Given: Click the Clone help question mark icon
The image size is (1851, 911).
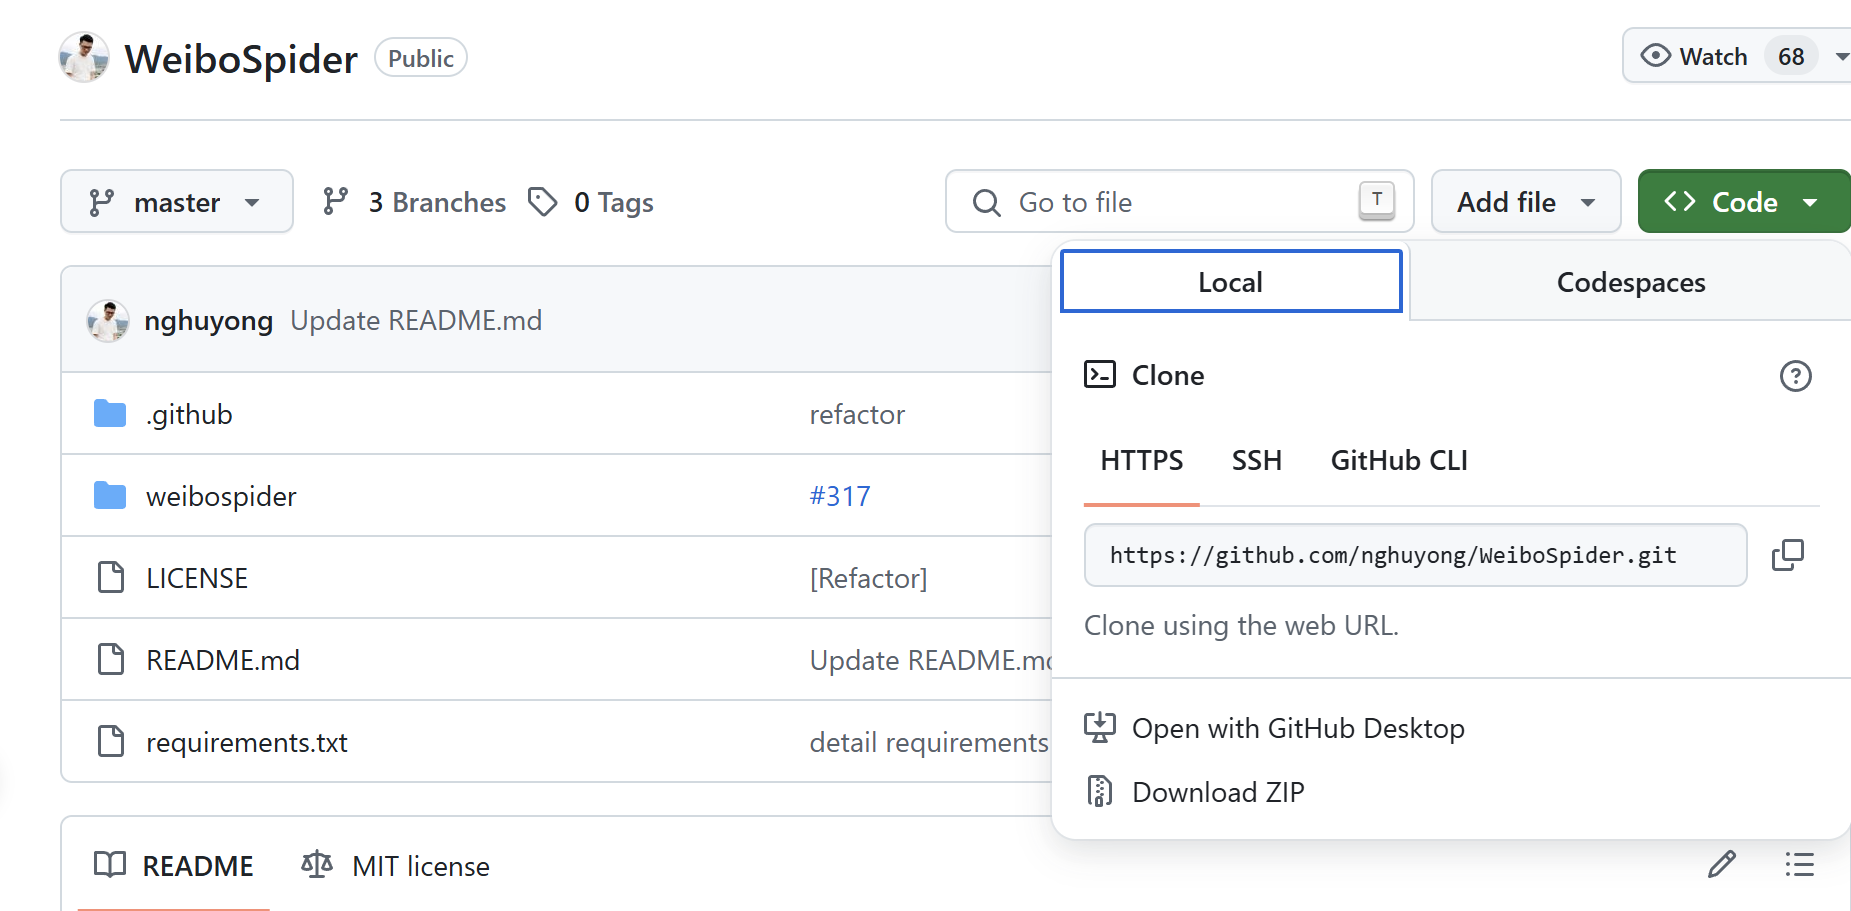Looking at the screenshot, I should point(1795,376).
